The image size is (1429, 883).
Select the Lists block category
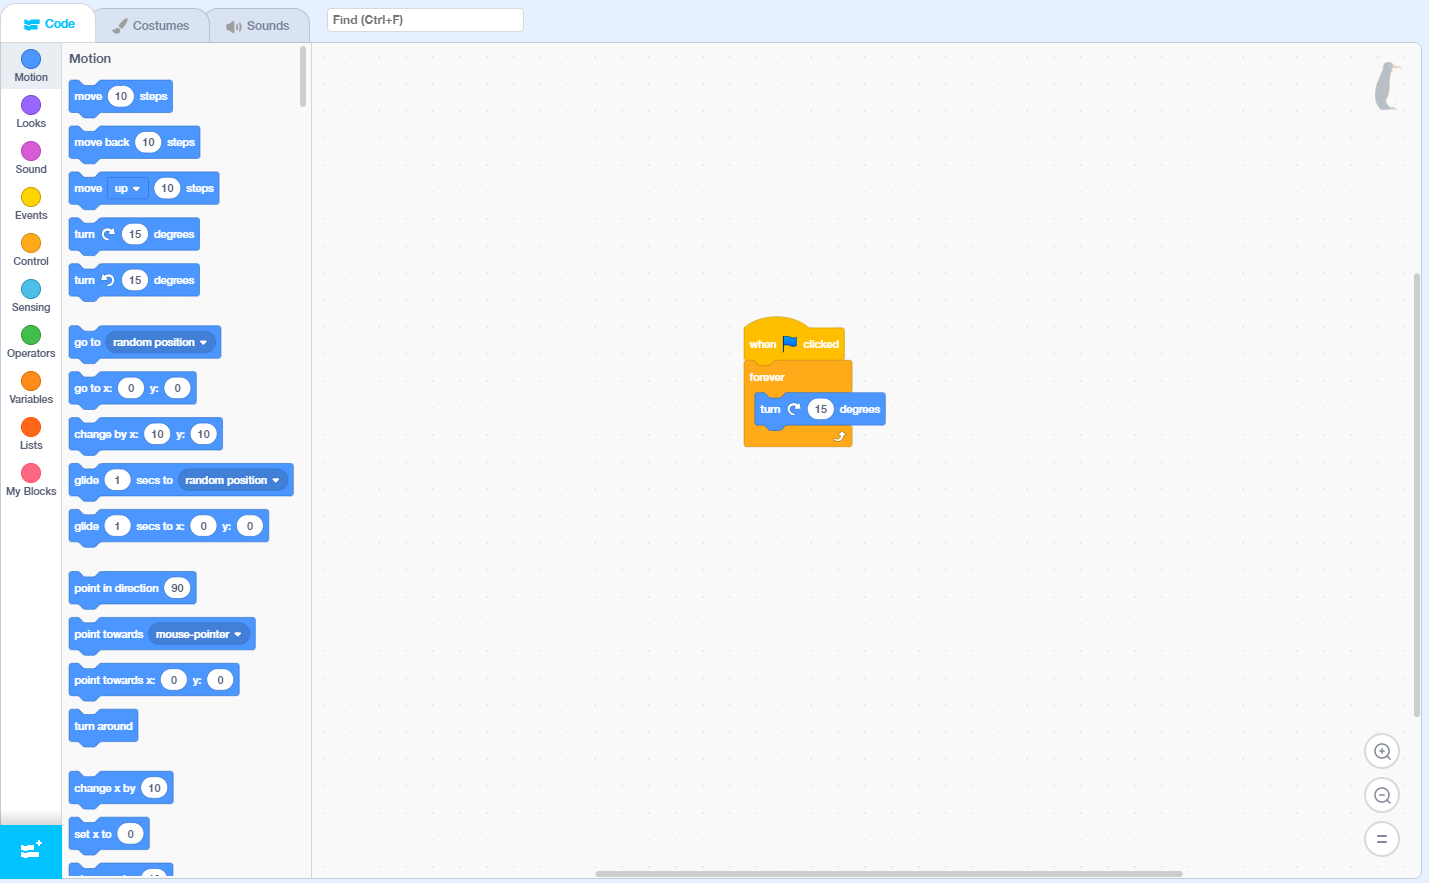pos(30,433)
